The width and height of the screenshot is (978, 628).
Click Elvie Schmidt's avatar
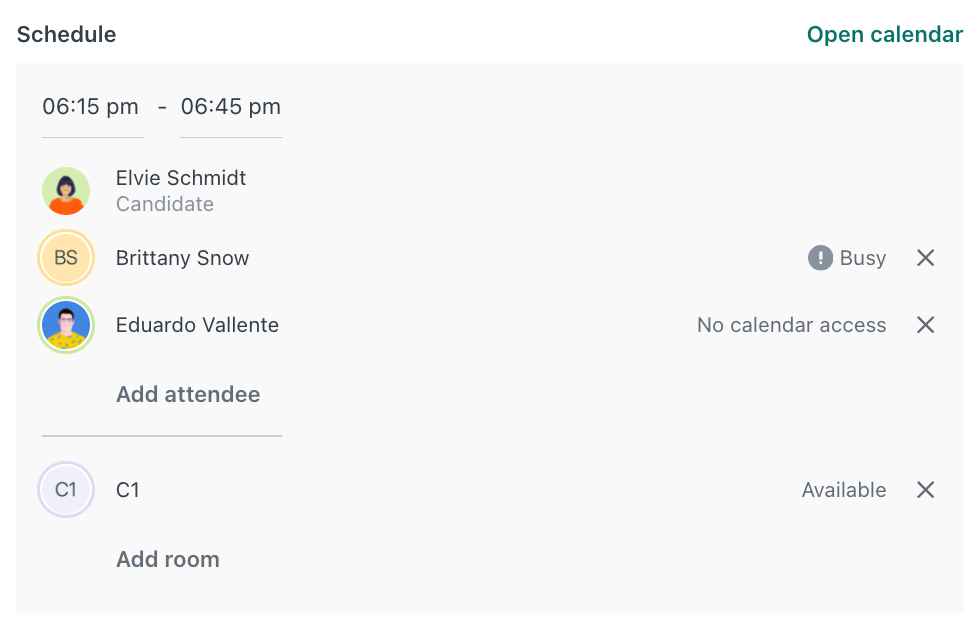[x=66, y=191]
